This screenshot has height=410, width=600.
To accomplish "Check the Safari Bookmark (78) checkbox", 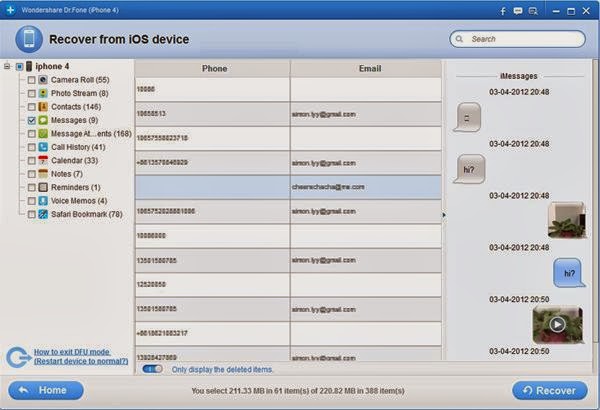I will (x=31, y=214).
